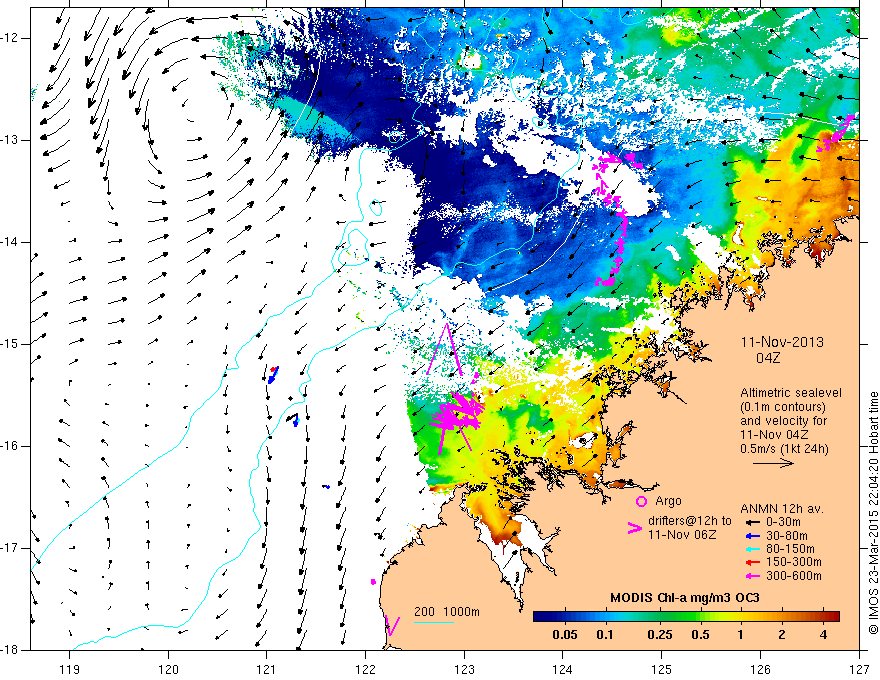The image size is (880, 680).
Task: Click the '0.05' colorbar tick label
Action: point(565,635)
